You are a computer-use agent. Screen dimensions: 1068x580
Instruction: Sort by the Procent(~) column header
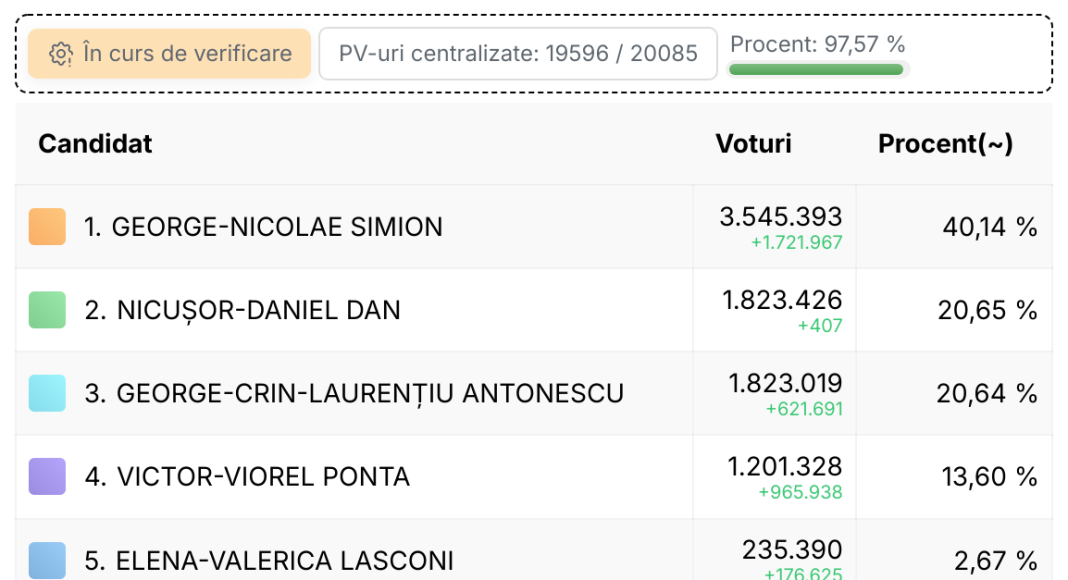click(x=945, y=144)
